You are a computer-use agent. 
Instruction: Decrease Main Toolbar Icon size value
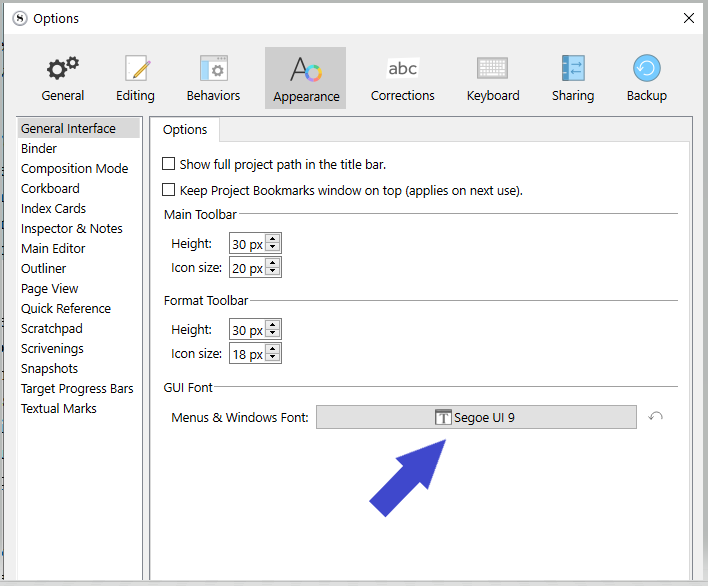[x=273, y=272]
